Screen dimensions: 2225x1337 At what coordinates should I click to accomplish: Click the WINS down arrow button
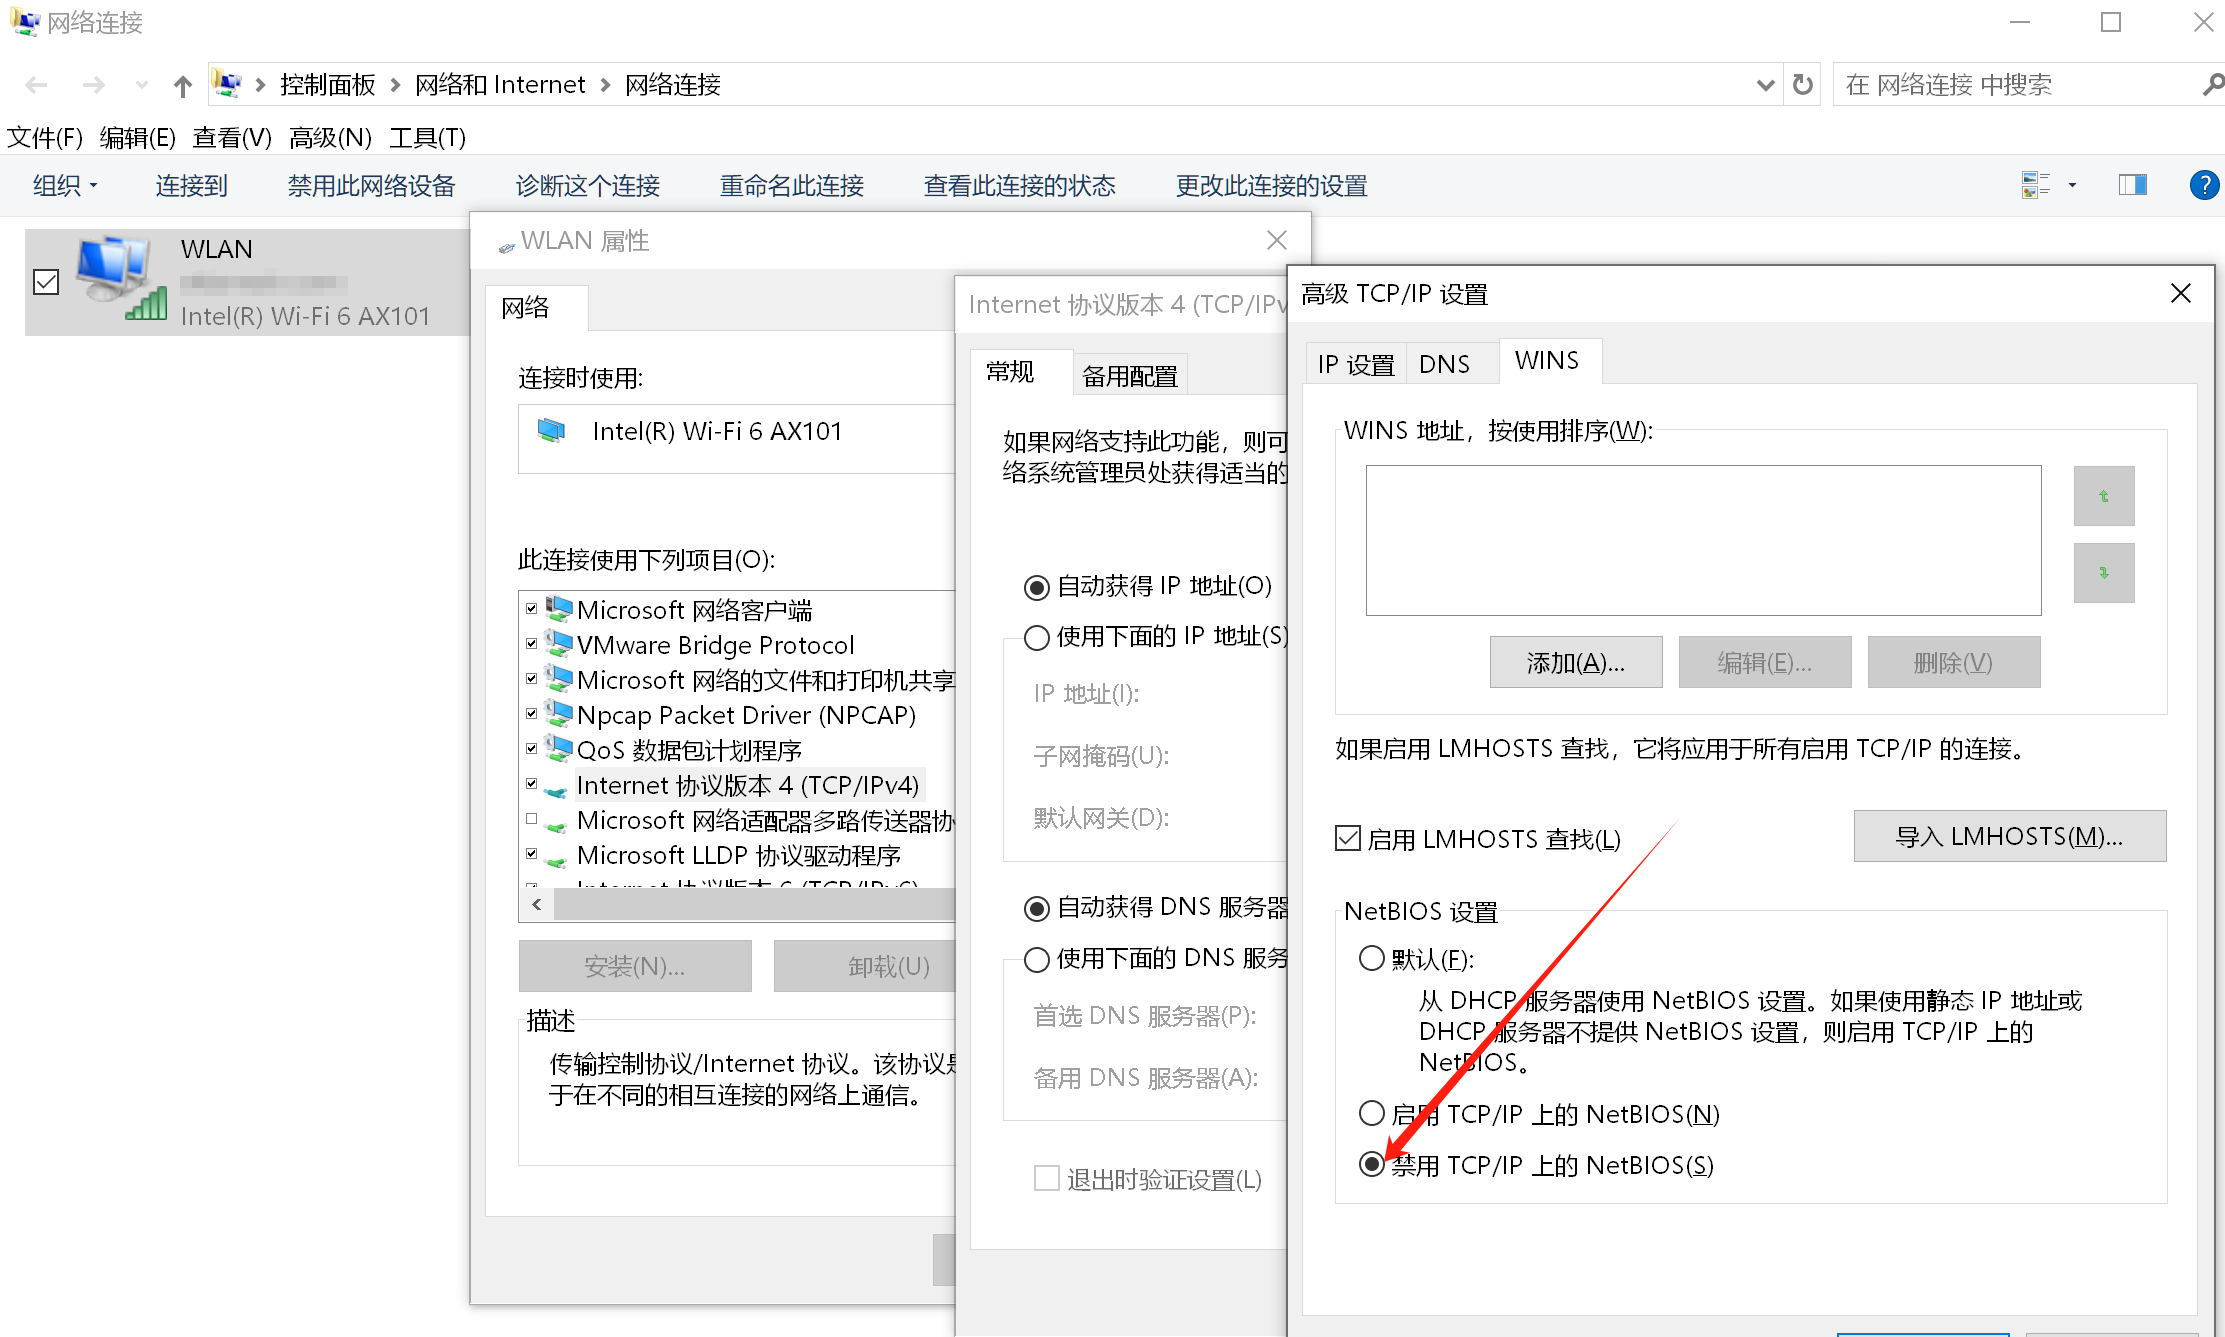pos(2103,573)
